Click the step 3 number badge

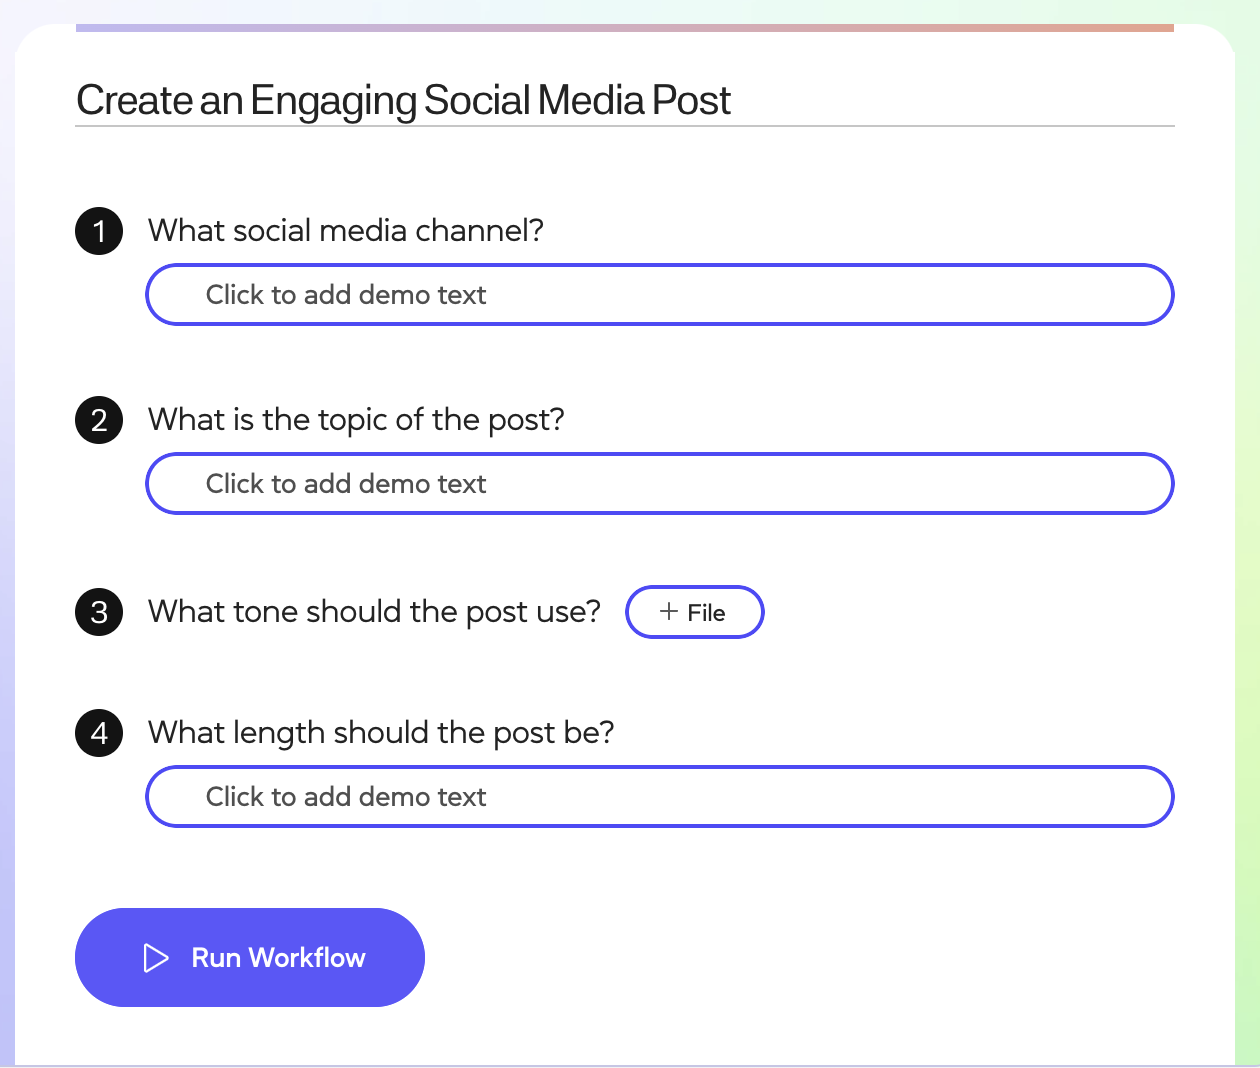click(99, 612)
